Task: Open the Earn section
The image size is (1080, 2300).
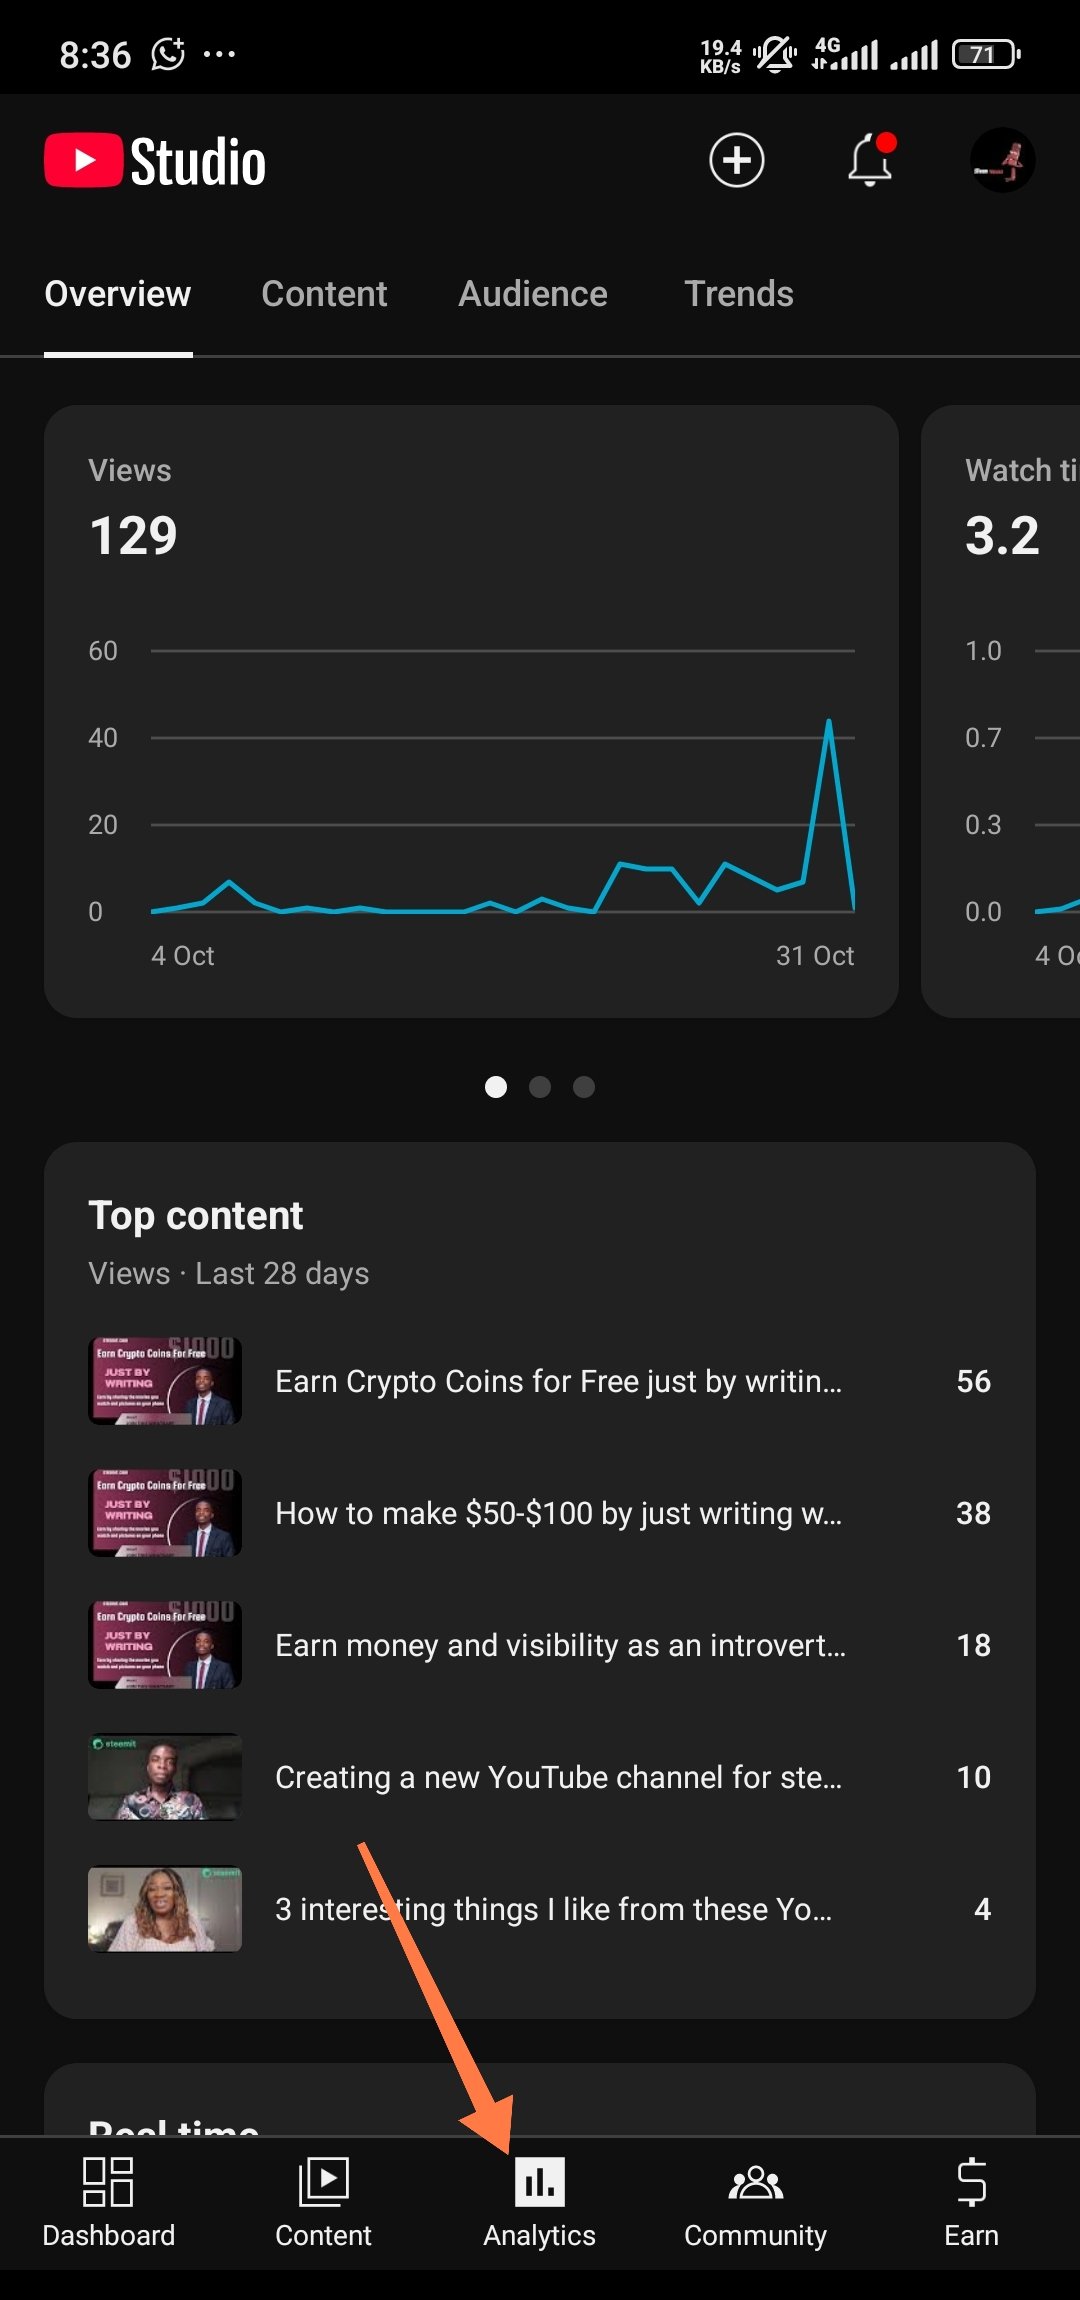Action: click(971, 2202)
